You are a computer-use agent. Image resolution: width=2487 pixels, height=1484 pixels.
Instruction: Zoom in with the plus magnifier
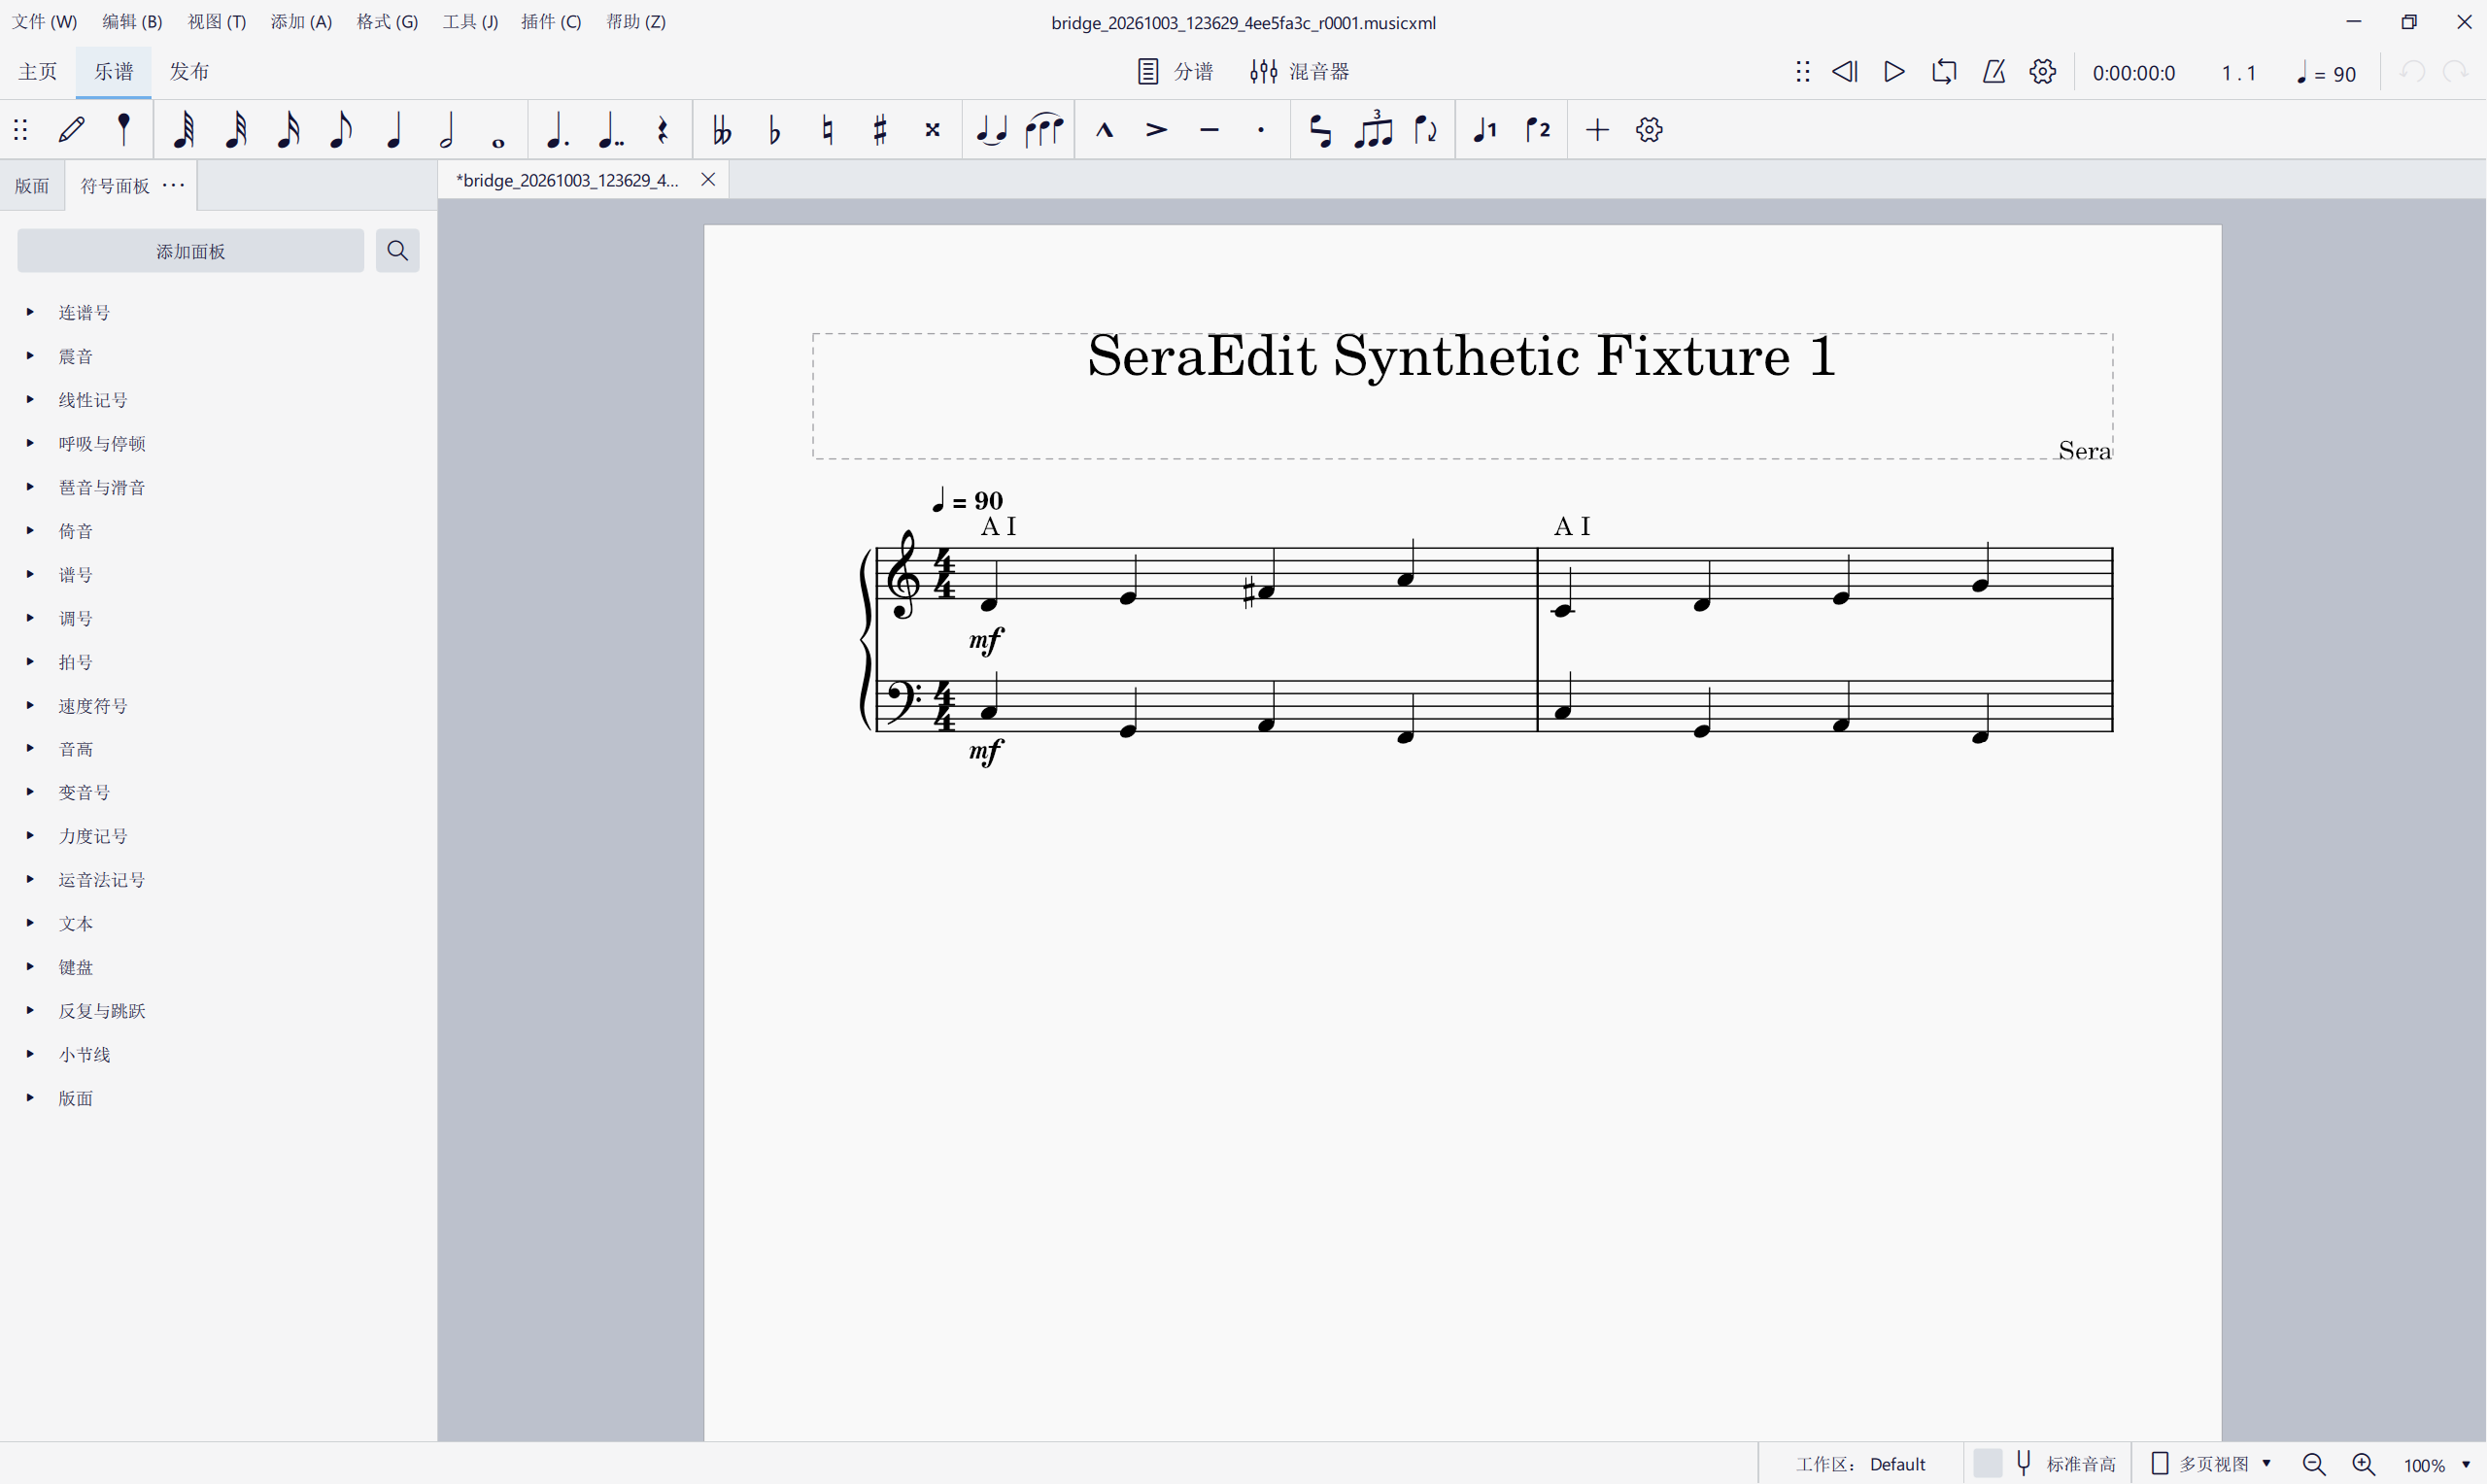[x=2364, y=1464]
